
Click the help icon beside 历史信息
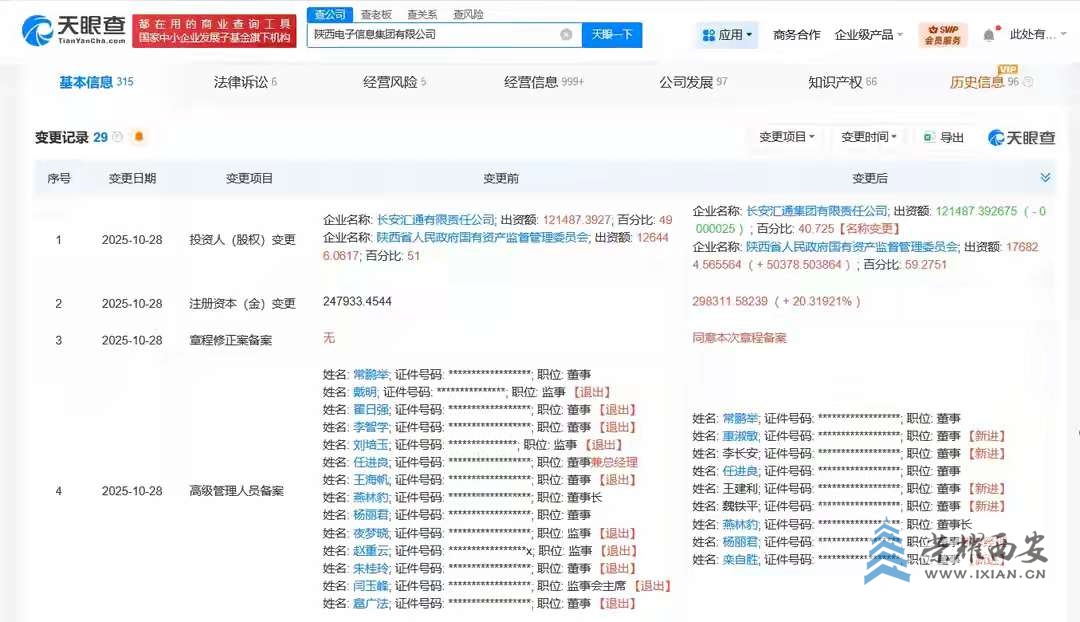1028,82
